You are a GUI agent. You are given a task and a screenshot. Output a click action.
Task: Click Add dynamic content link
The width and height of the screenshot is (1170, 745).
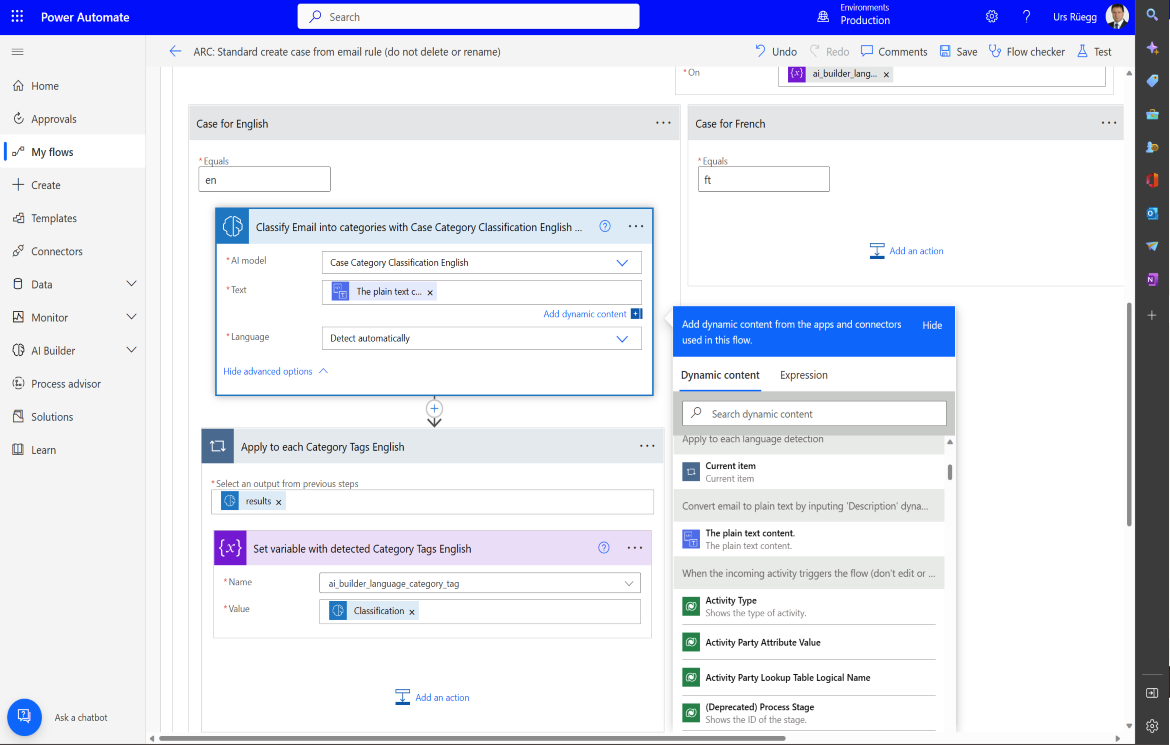point(585,314)
